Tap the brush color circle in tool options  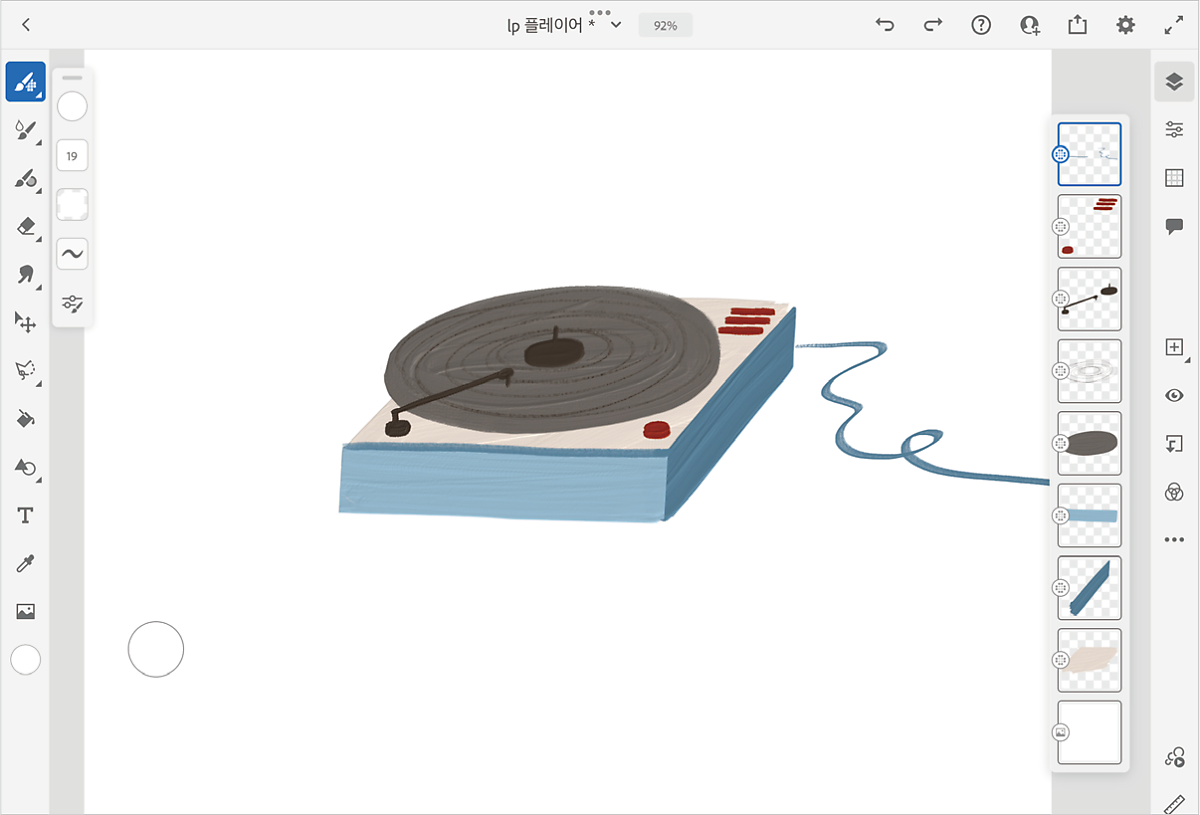(x=72, y=107)
